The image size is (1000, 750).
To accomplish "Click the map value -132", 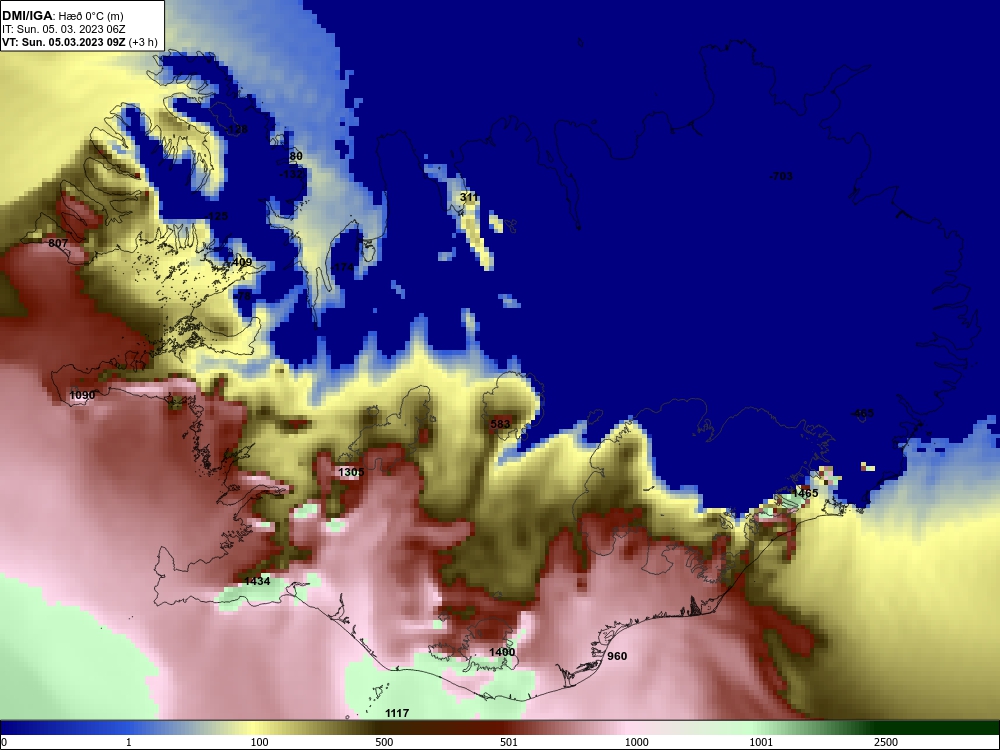I will (x=292, y=174).
